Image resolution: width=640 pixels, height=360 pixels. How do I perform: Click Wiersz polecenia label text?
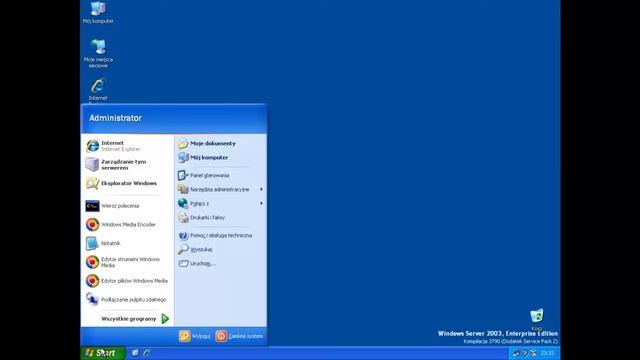[x=120, y=206]
